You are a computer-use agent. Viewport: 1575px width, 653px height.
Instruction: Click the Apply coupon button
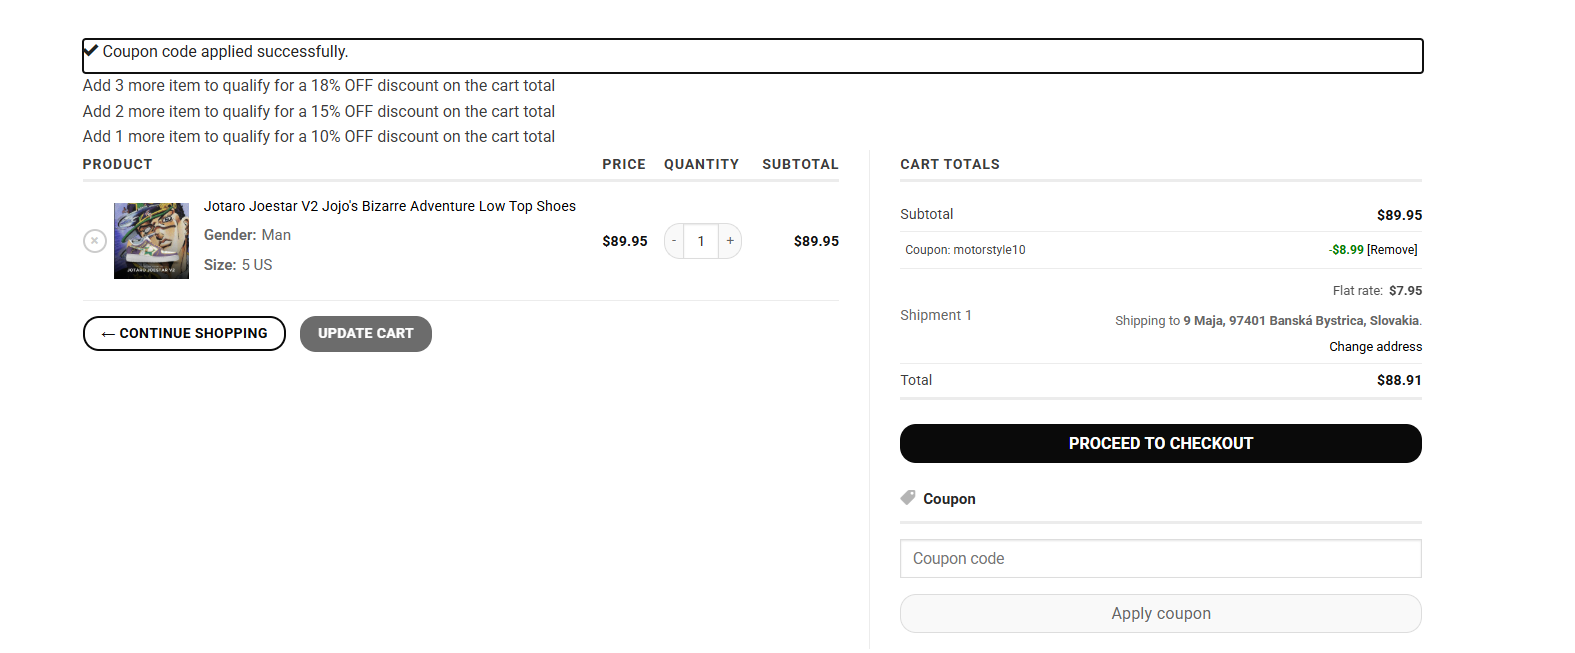pyautogui.click(x=1161, y=614)
